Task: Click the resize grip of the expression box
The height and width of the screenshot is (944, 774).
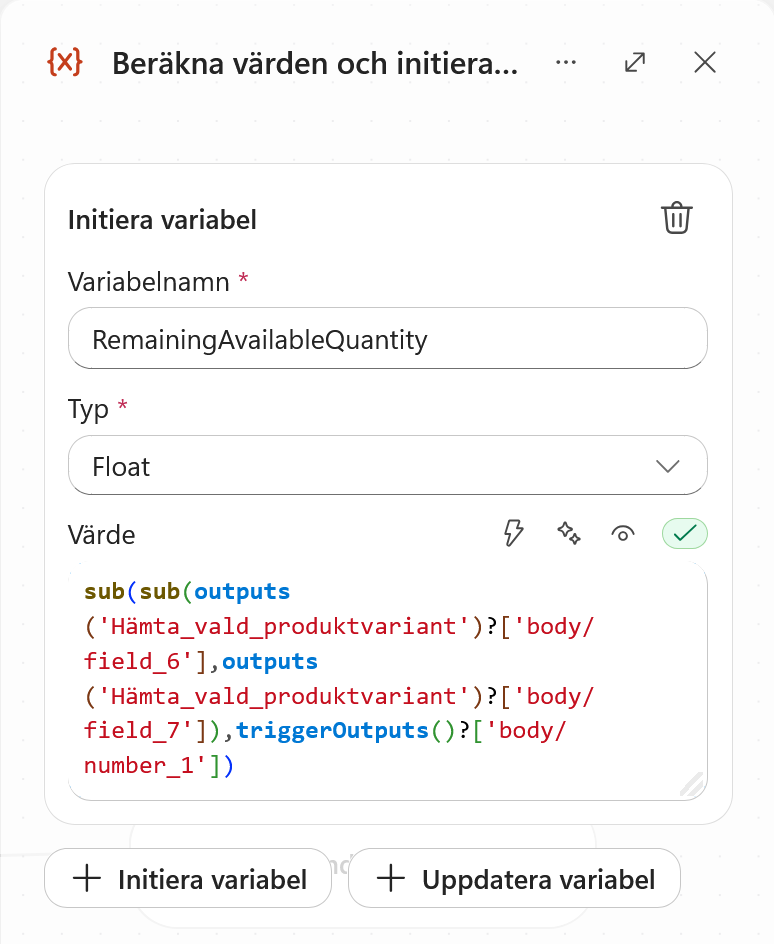Action: [x=692, y=784]
